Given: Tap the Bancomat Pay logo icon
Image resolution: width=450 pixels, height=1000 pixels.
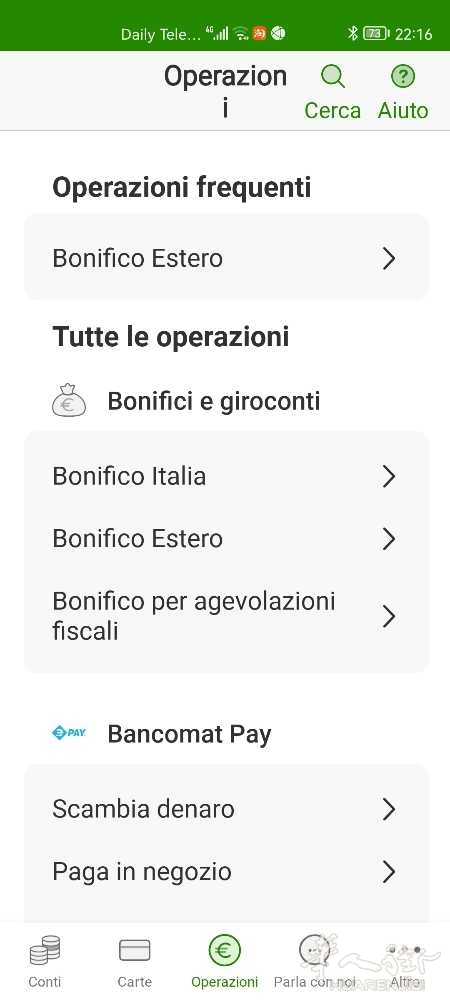Looking at the screenshot, I should pyautogui.click(x=69, y=733).
